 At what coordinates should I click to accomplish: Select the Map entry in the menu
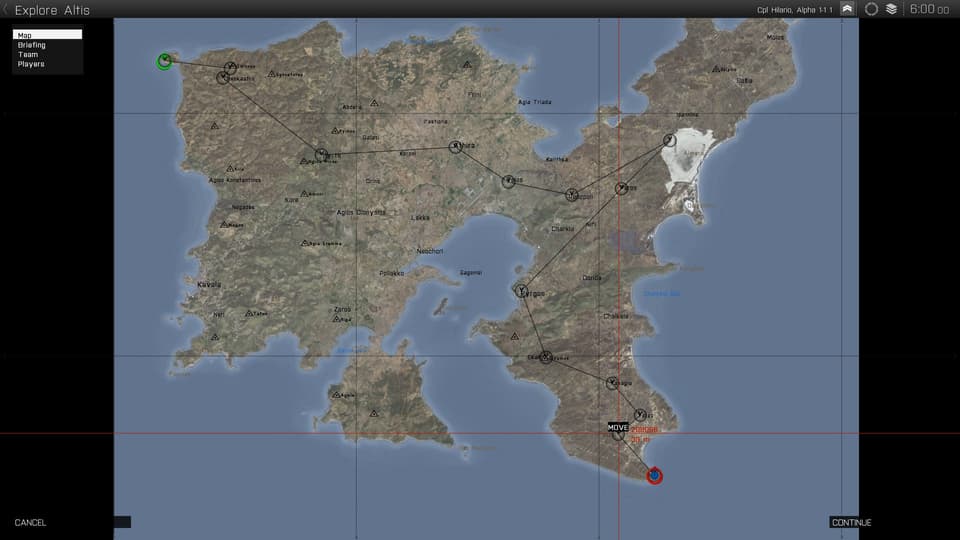point(47,35)
